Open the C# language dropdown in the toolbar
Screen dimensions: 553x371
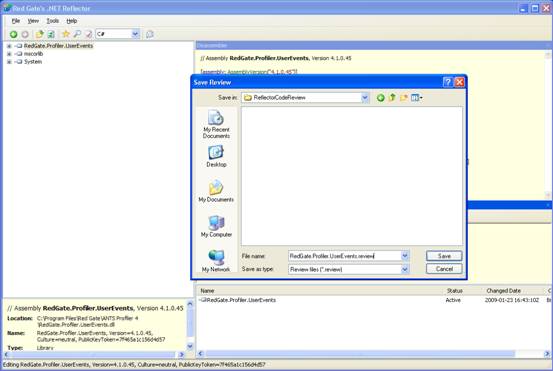(135, 34)
